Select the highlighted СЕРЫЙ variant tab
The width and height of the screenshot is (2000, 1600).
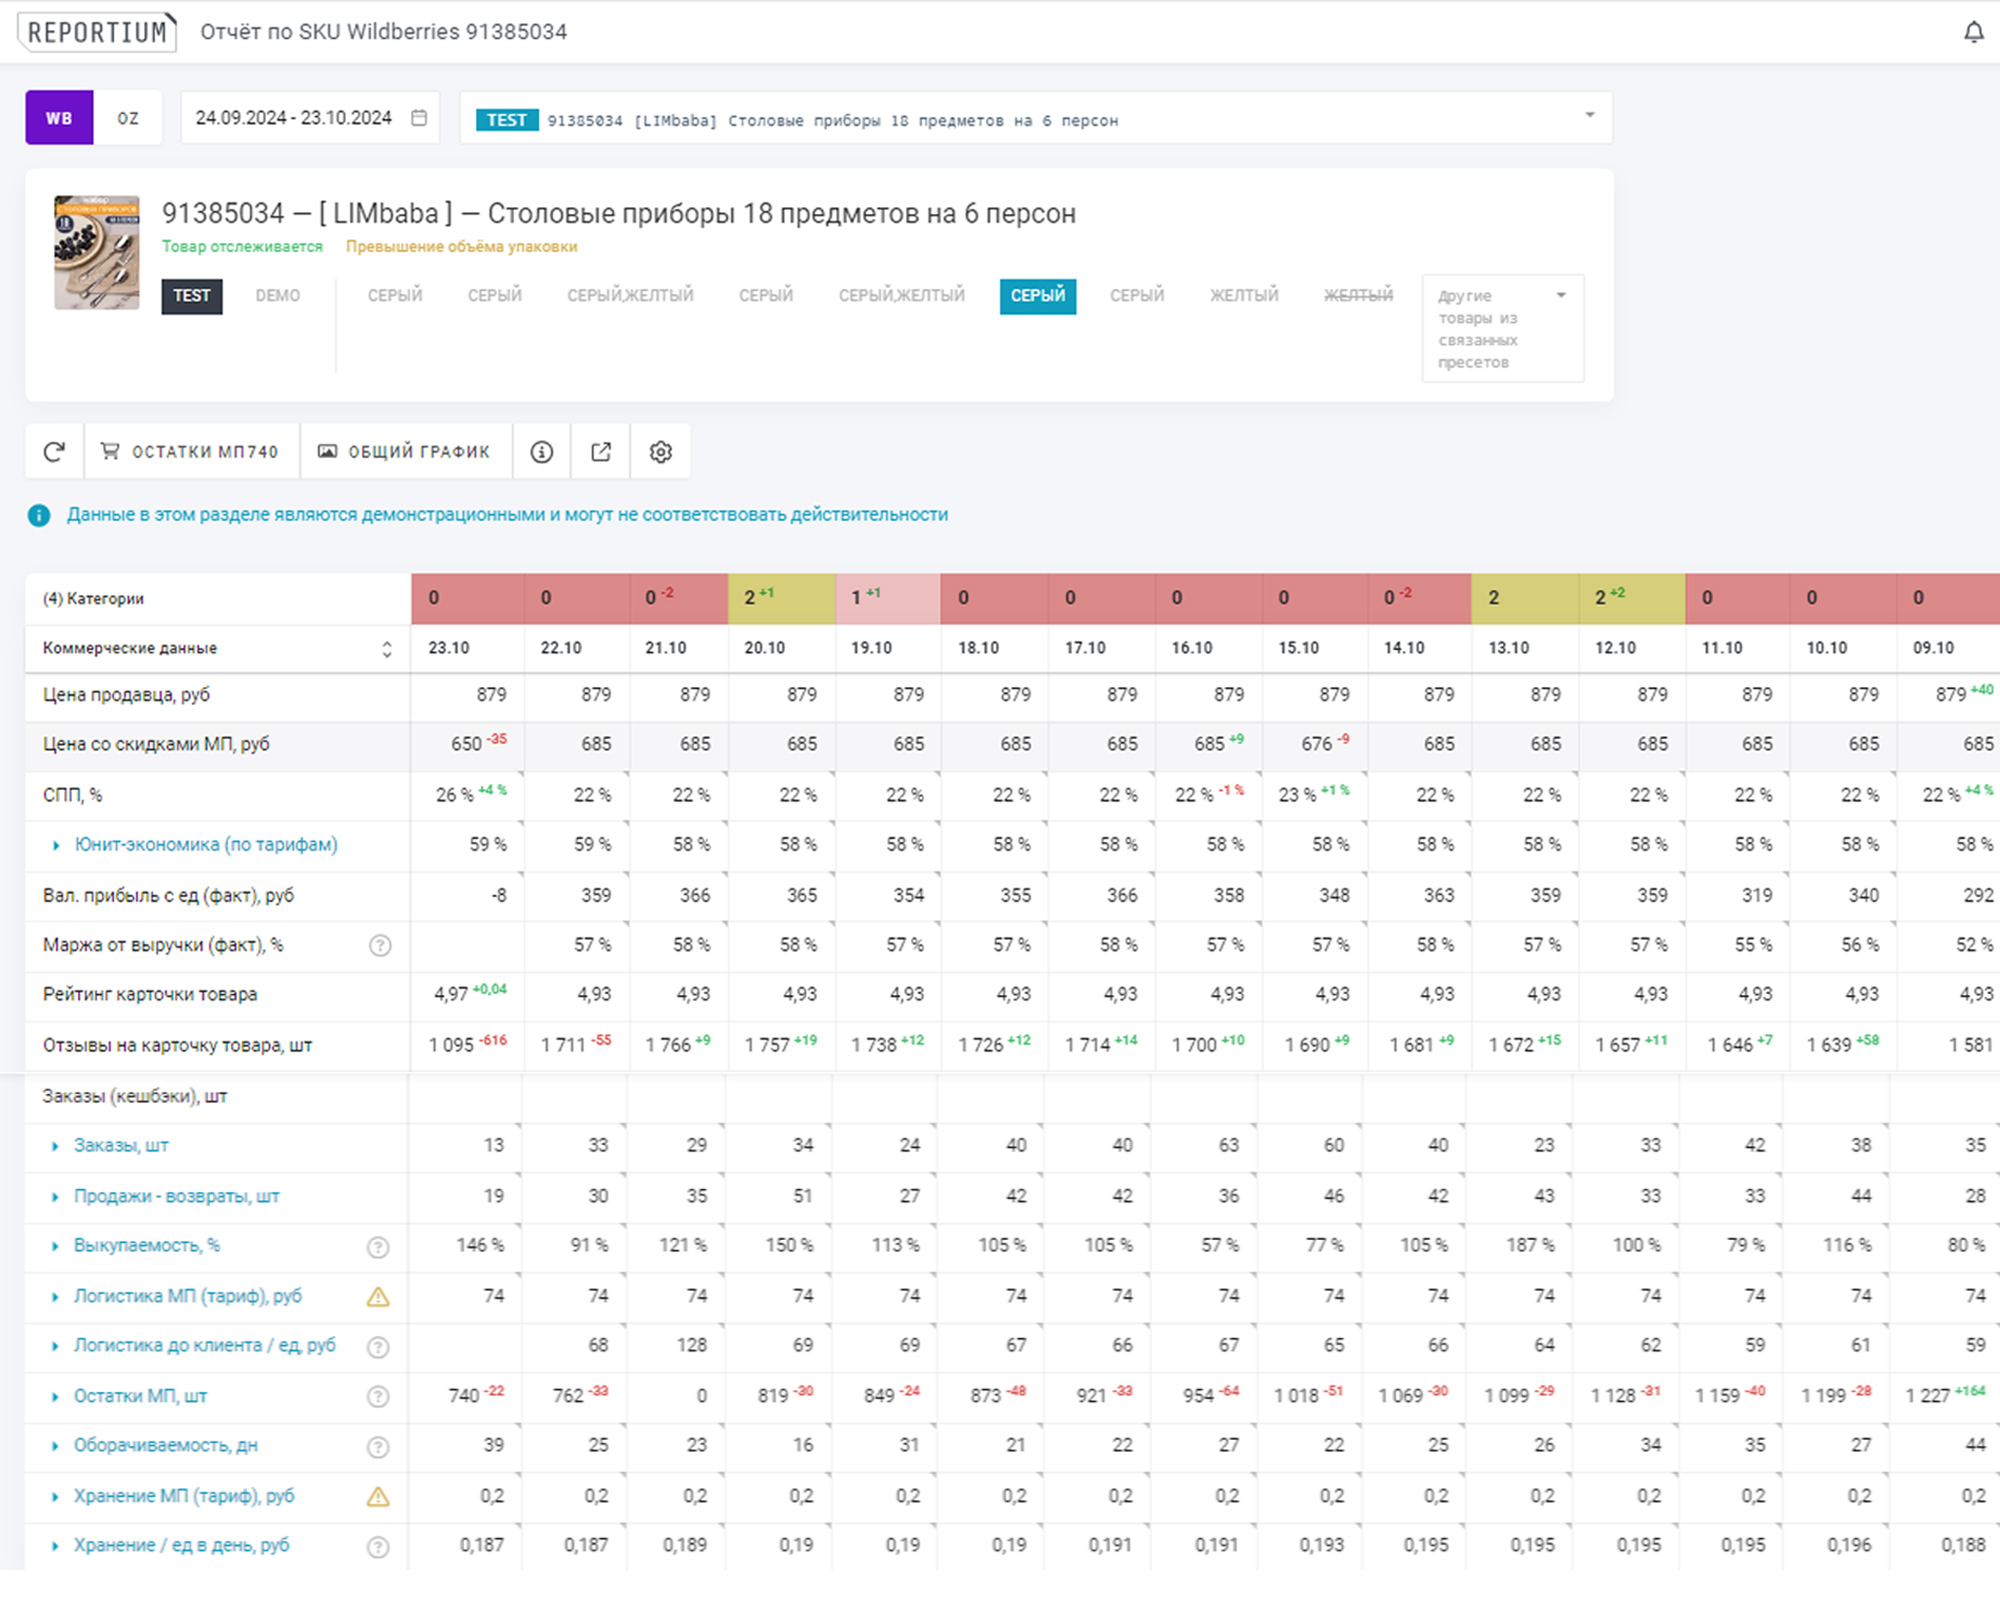tap(1037, 296)
